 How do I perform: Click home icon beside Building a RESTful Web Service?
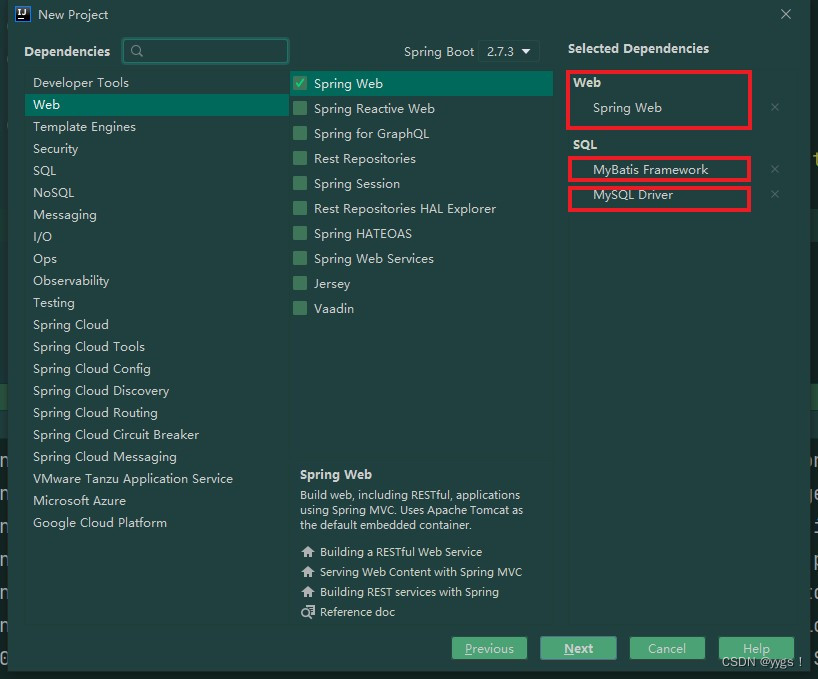tap(308, 552)
